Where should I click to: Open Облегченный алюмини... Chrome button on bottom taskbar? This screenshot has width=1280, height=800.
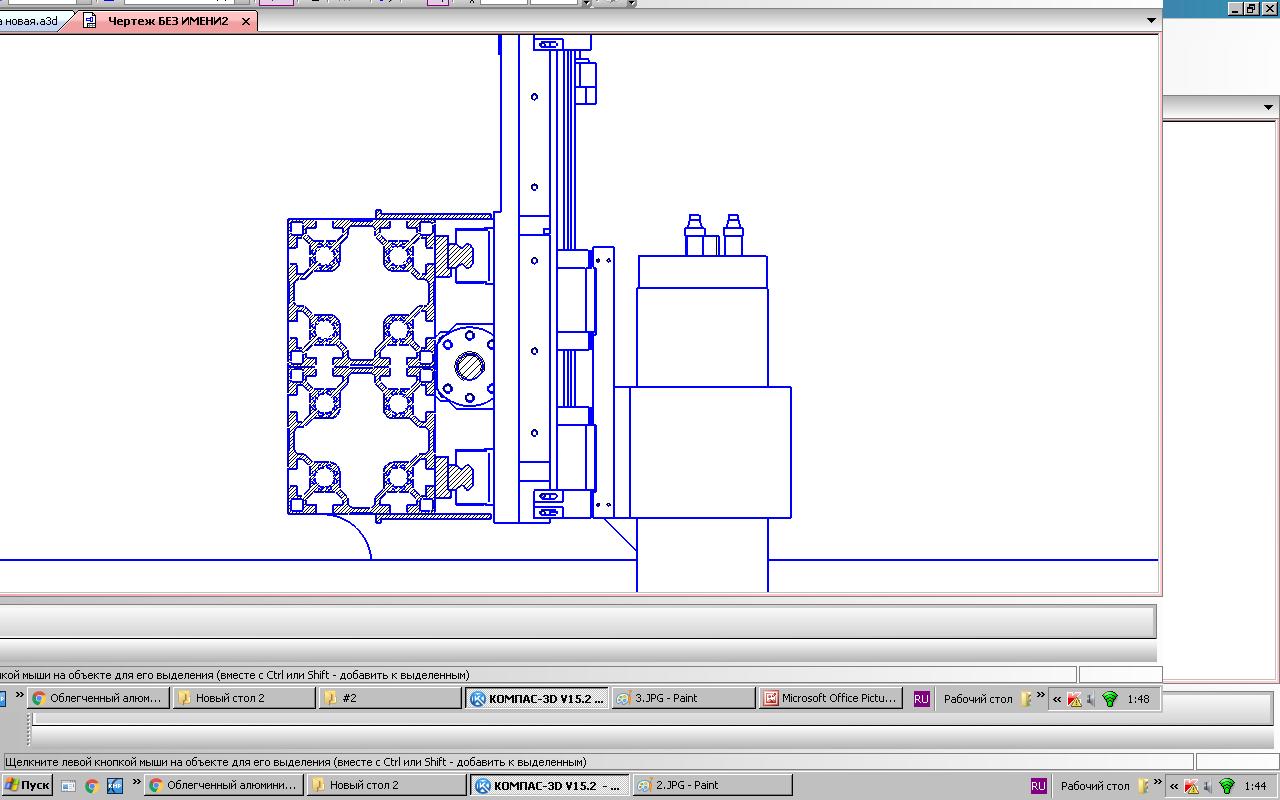click(x=224, y=786)
